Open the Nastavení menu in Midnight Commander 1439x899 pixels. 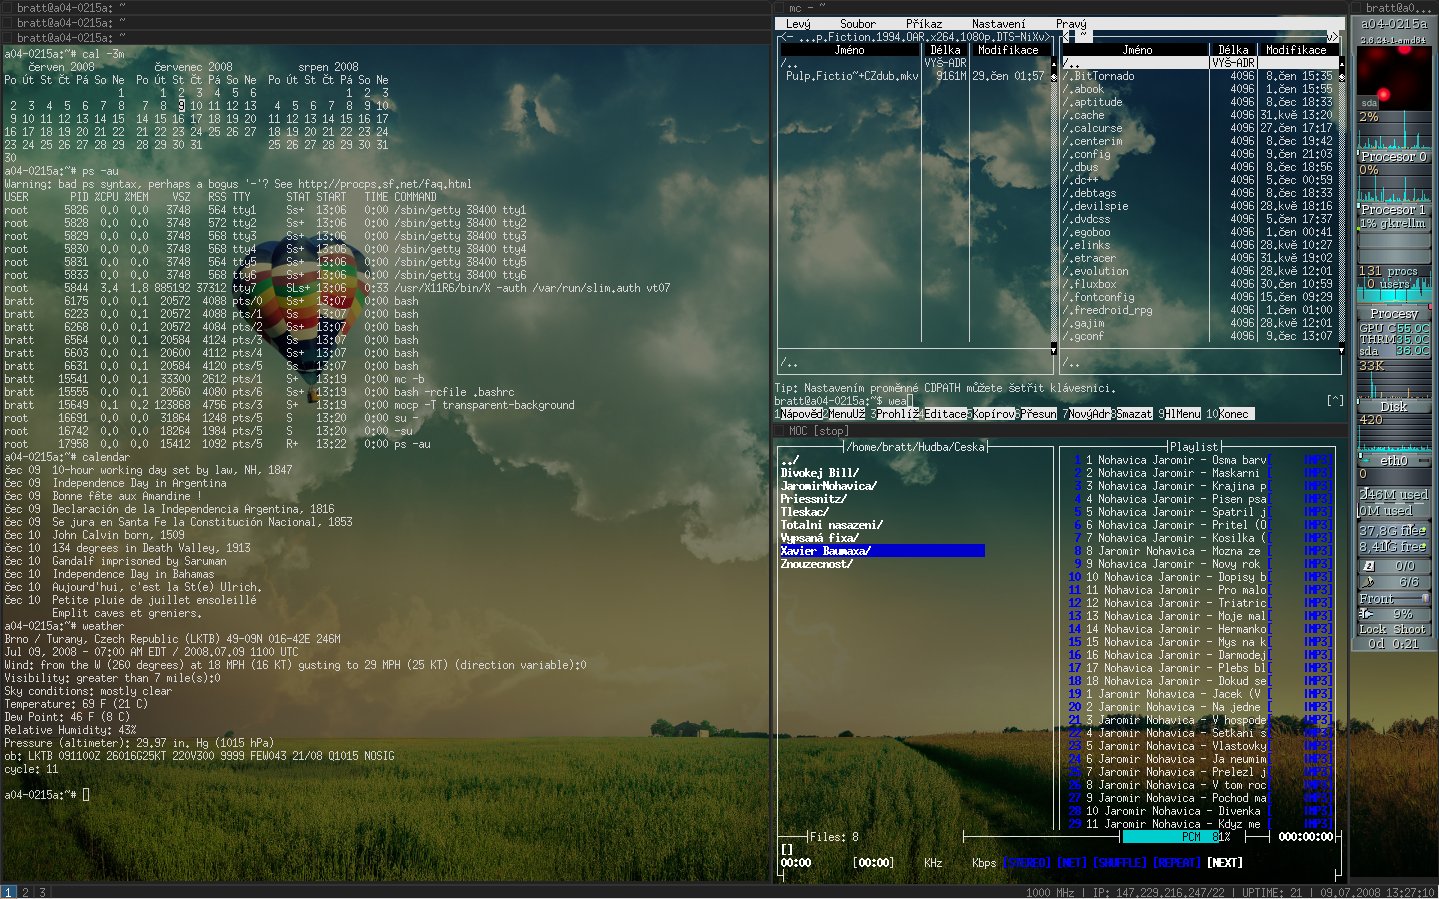tap(1000, 22)
